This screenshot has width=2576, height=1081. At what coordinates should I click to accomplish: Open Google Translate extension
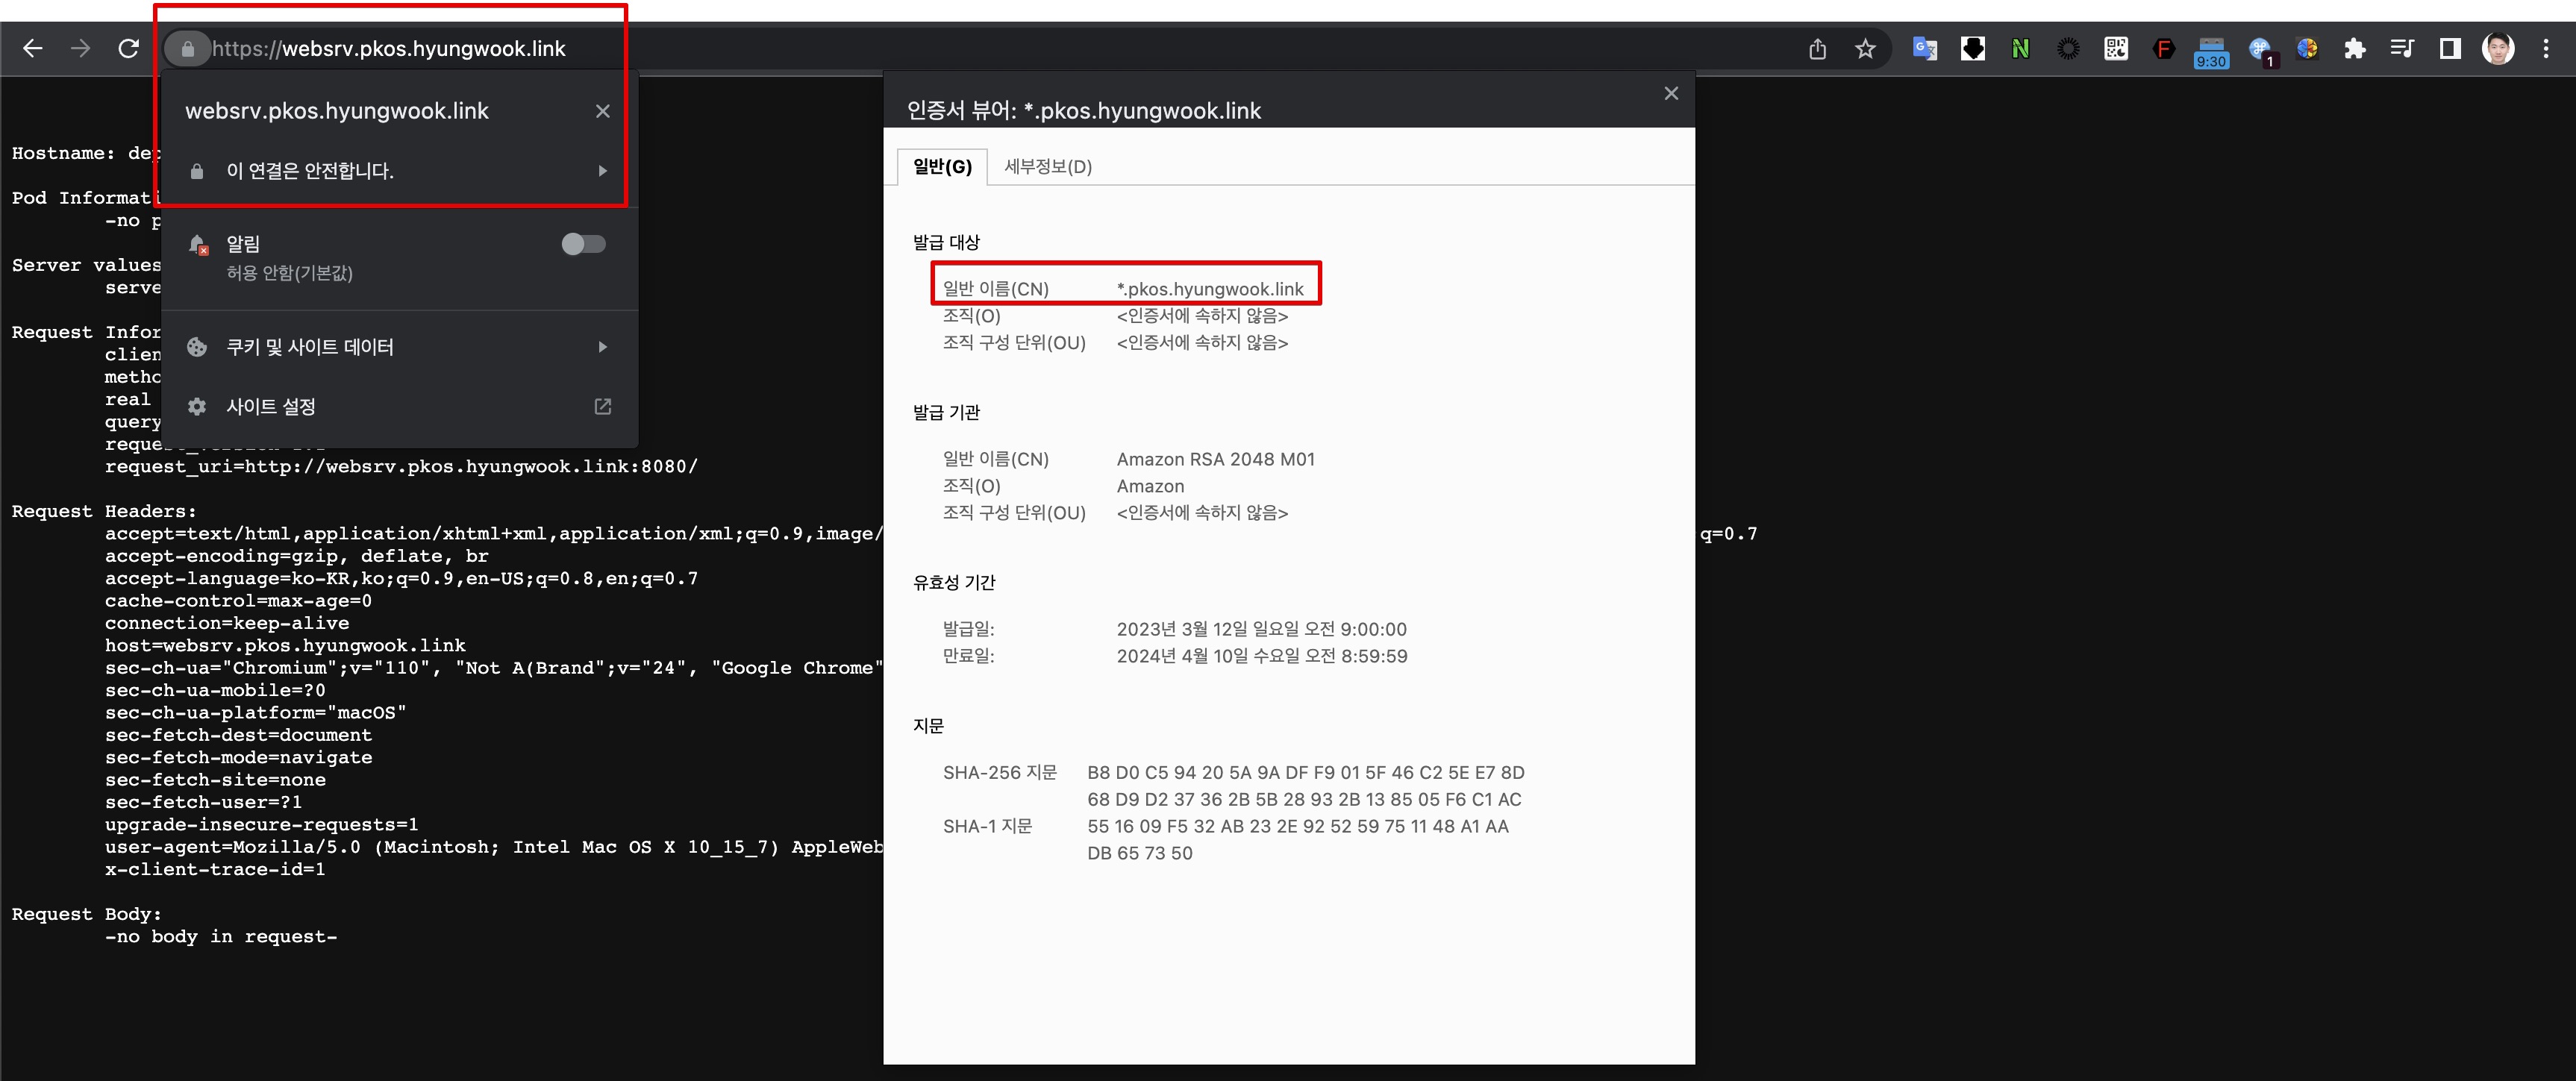(x=1924, y=48)
